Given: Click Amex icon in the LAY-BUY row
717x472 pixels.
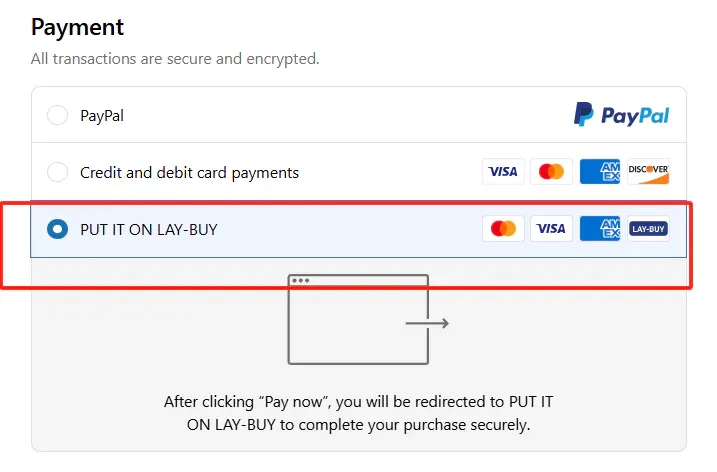Looking at the screenshot, I should click(600, 229).
